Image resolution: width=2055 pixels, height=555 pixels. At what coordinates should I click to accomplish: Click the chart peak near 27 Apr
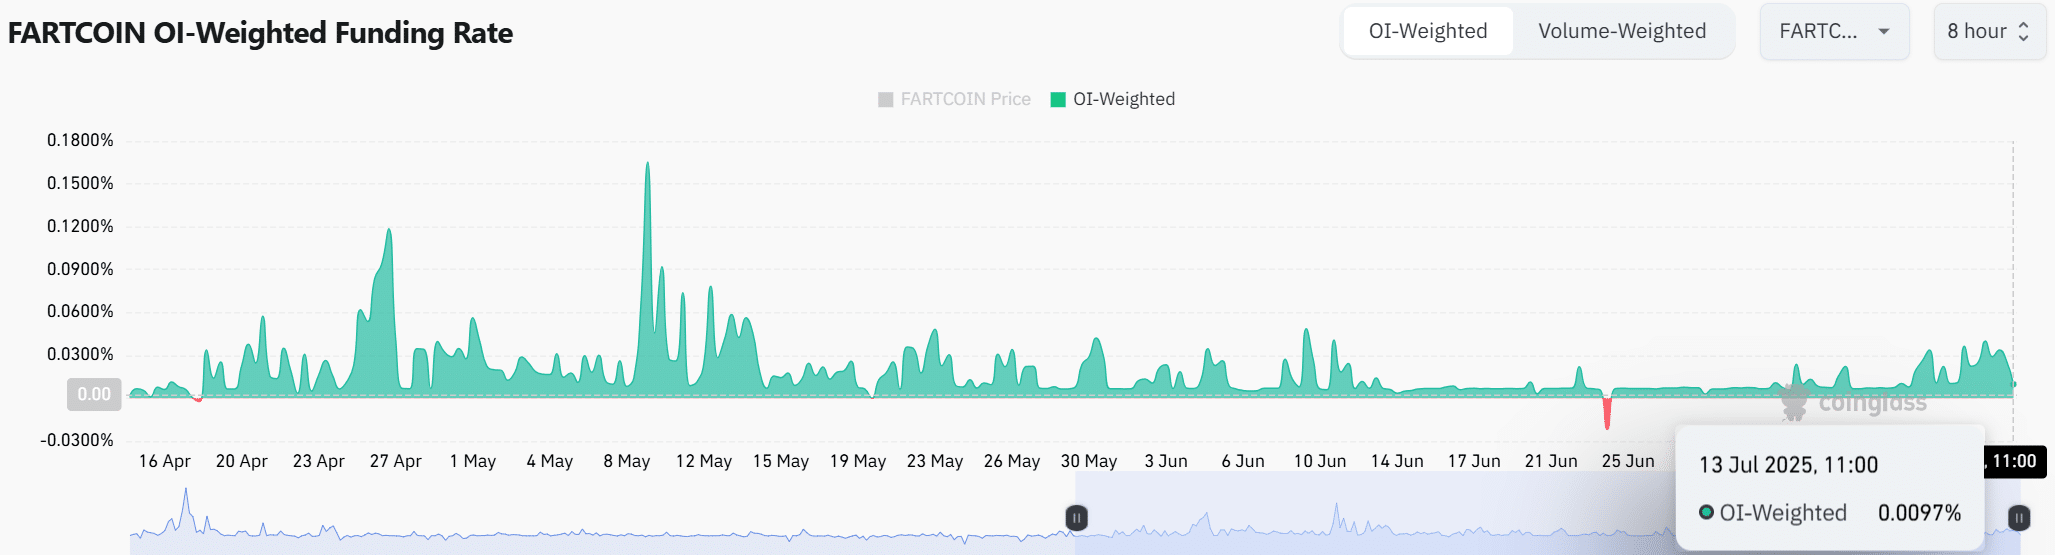click(x=389, y=232)
